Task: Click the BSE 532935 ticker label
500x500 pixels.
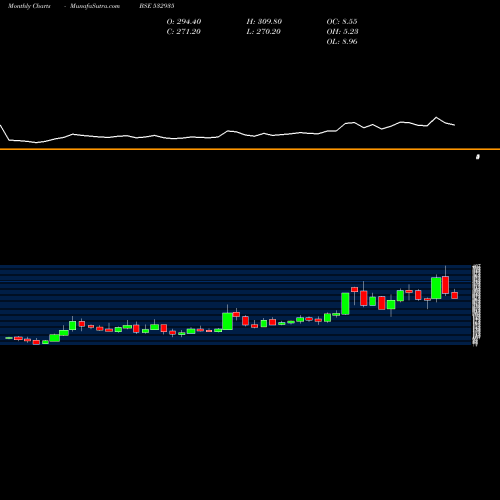Action: click(x=157, y=6)
